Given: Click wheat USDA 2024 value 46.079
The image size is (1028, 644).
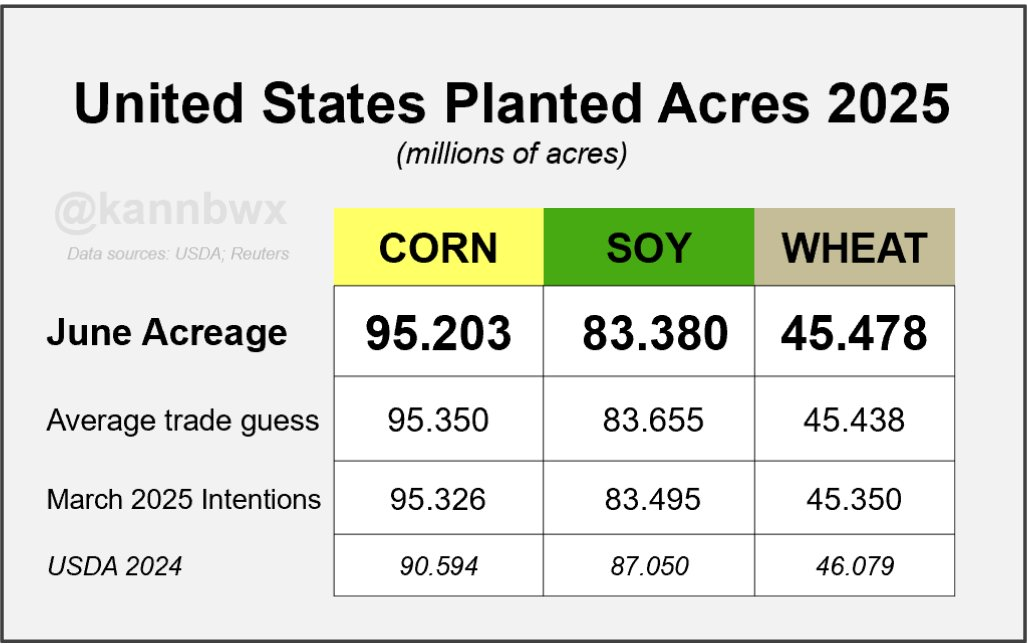Looking at the screenshot, I should click(x=855, y=566).
